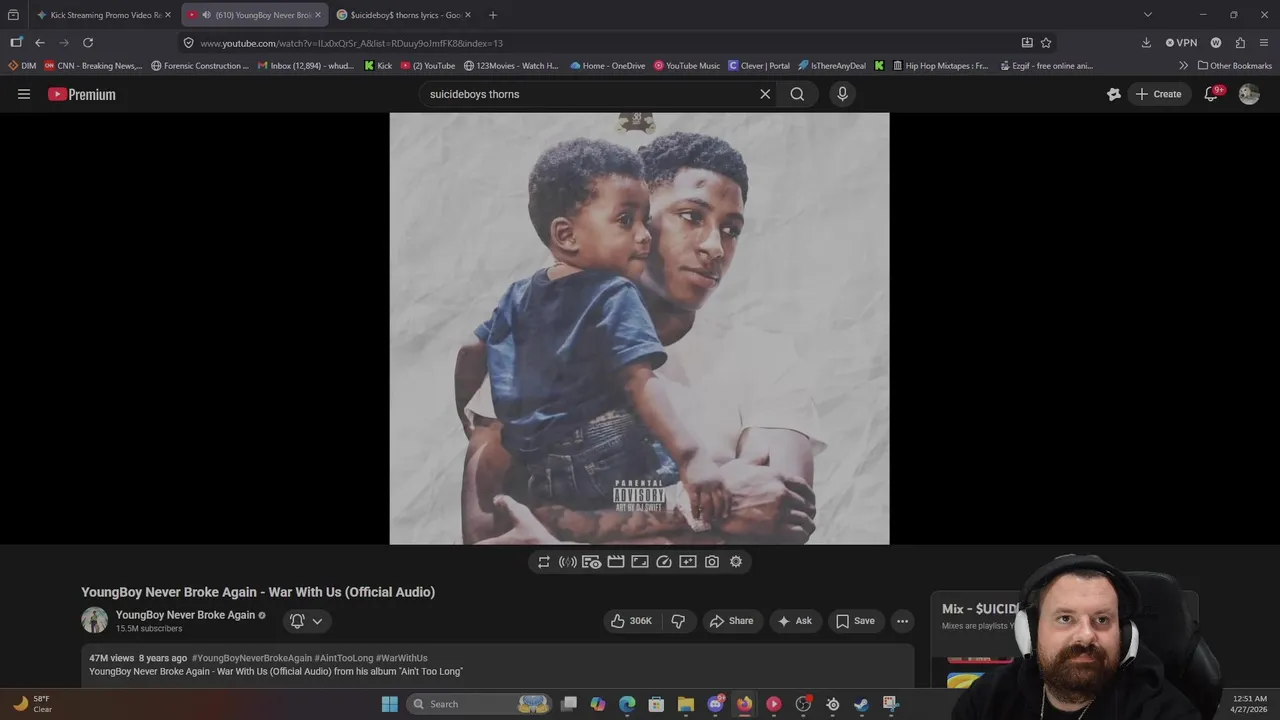
Task: Open the YouTube guide hamburger menu
Action: [x=24, y=94]
